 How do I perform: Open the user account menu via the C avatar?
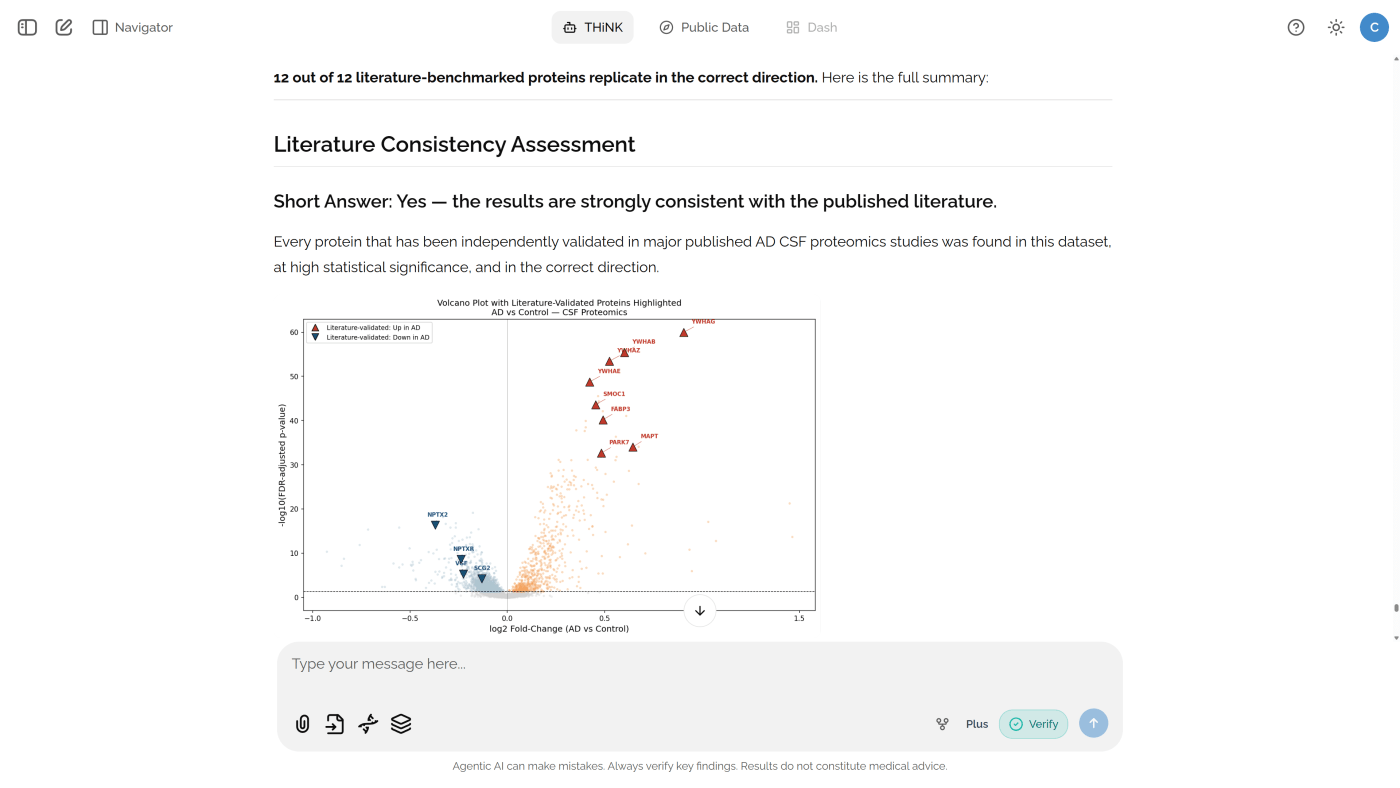(1373, 26)
